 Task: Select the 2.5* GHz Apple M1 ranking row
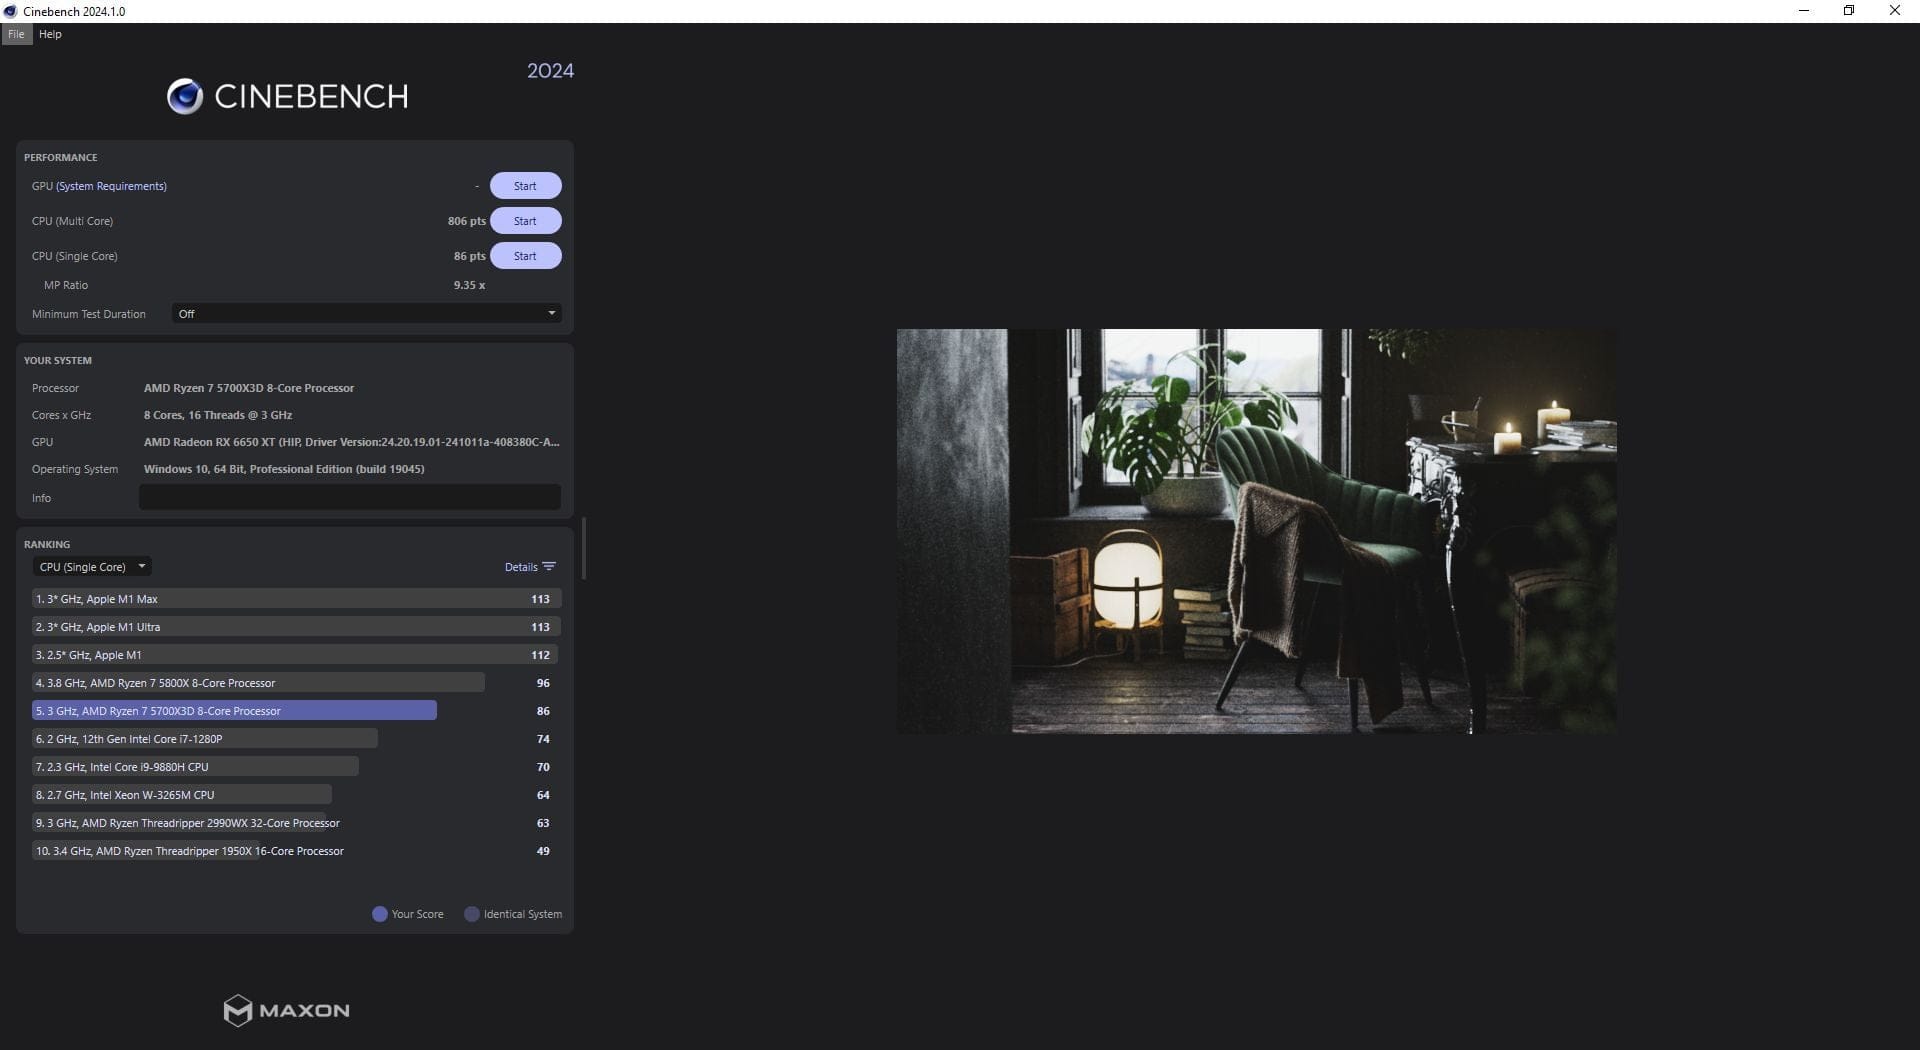[296, 655]
